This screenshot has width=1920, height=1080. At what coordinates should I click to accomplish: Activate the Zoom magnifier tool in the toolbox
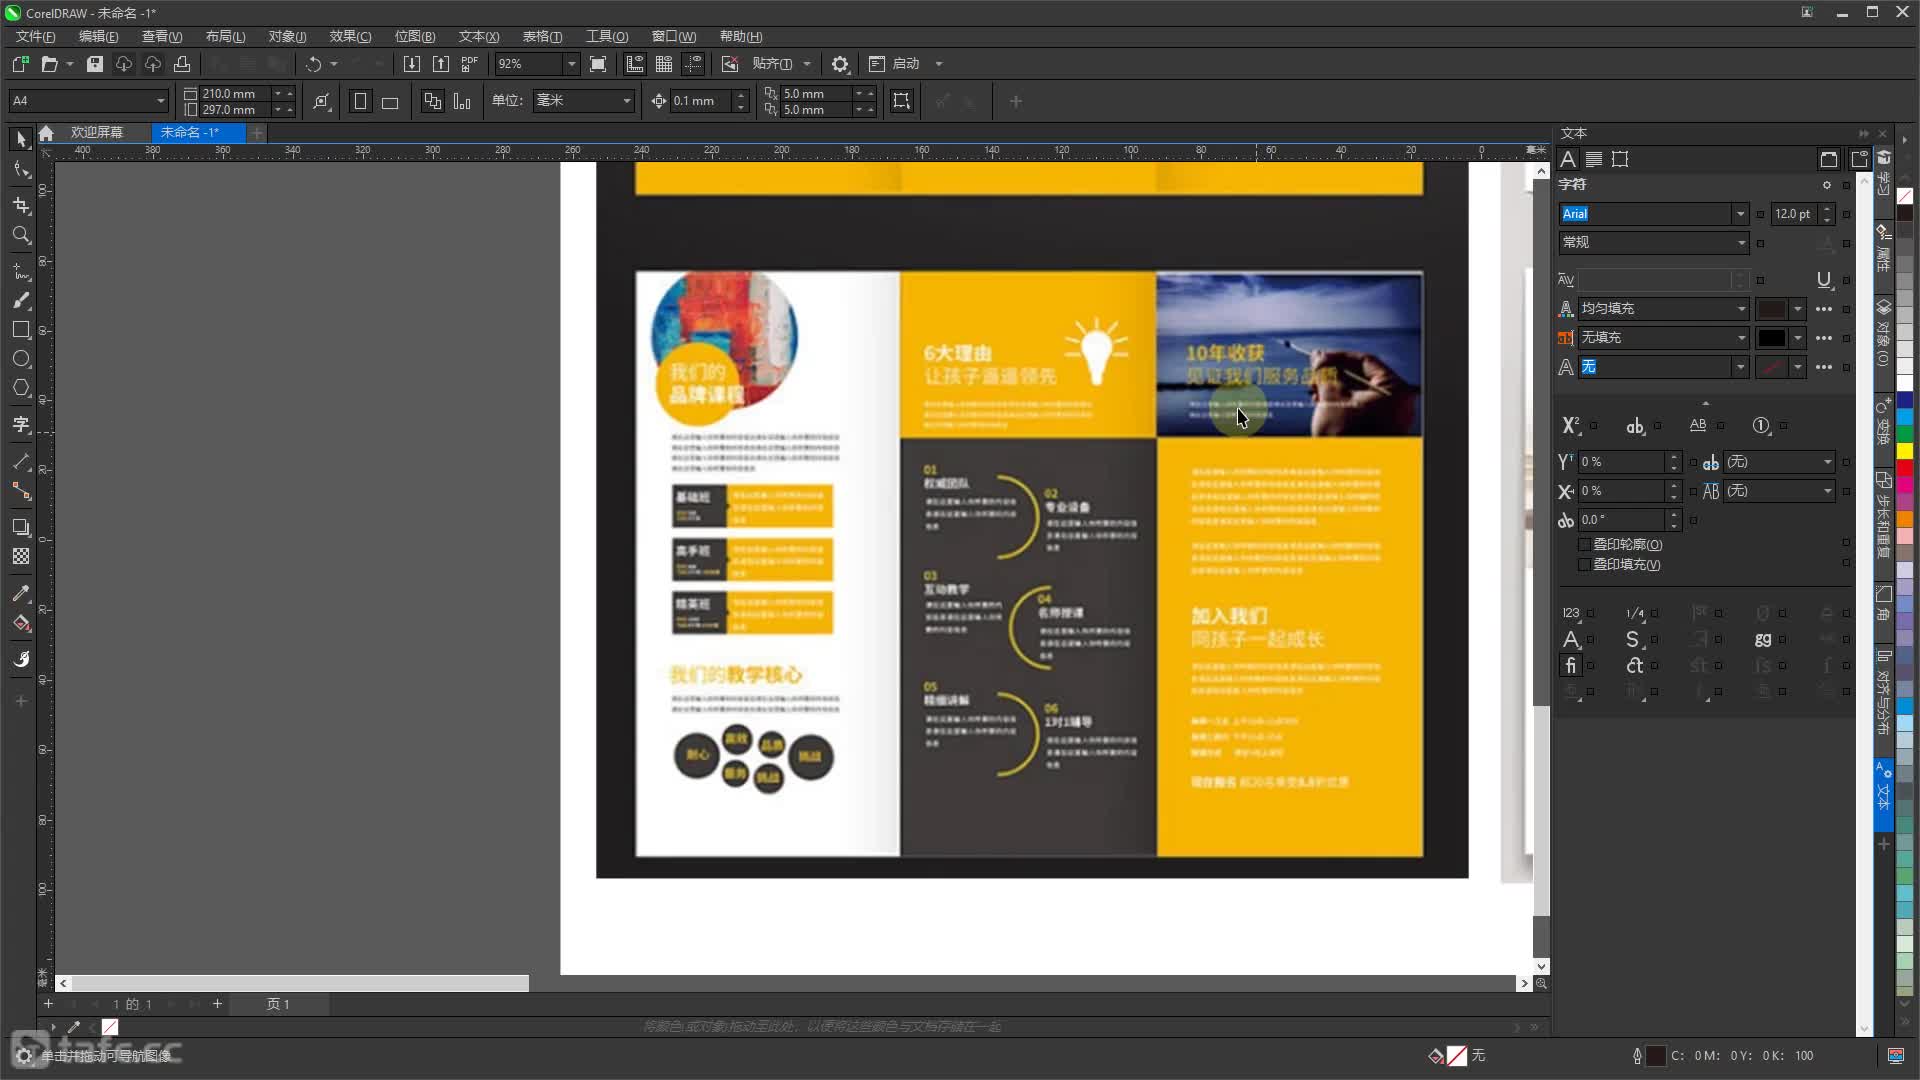[21, 235]
